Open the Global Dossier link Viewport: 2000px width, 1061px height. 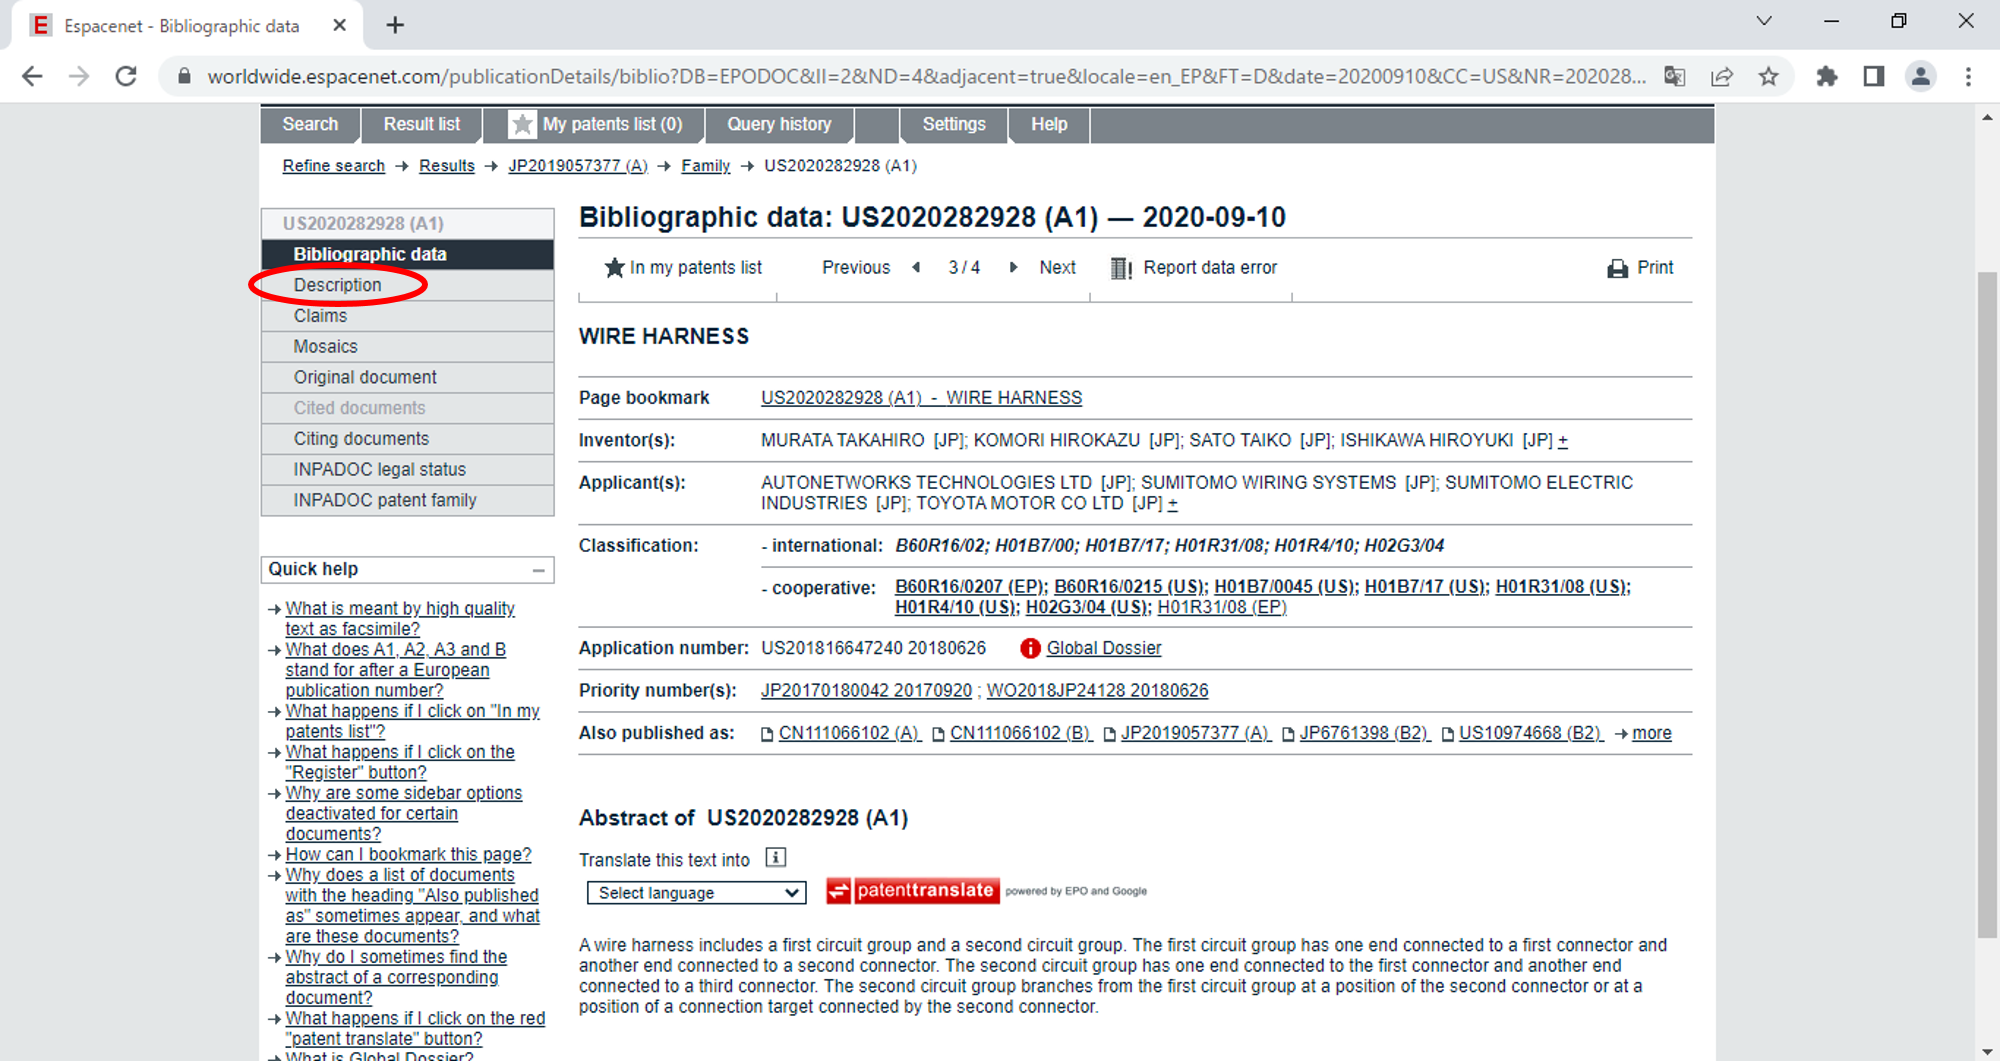coord(1104,648)
